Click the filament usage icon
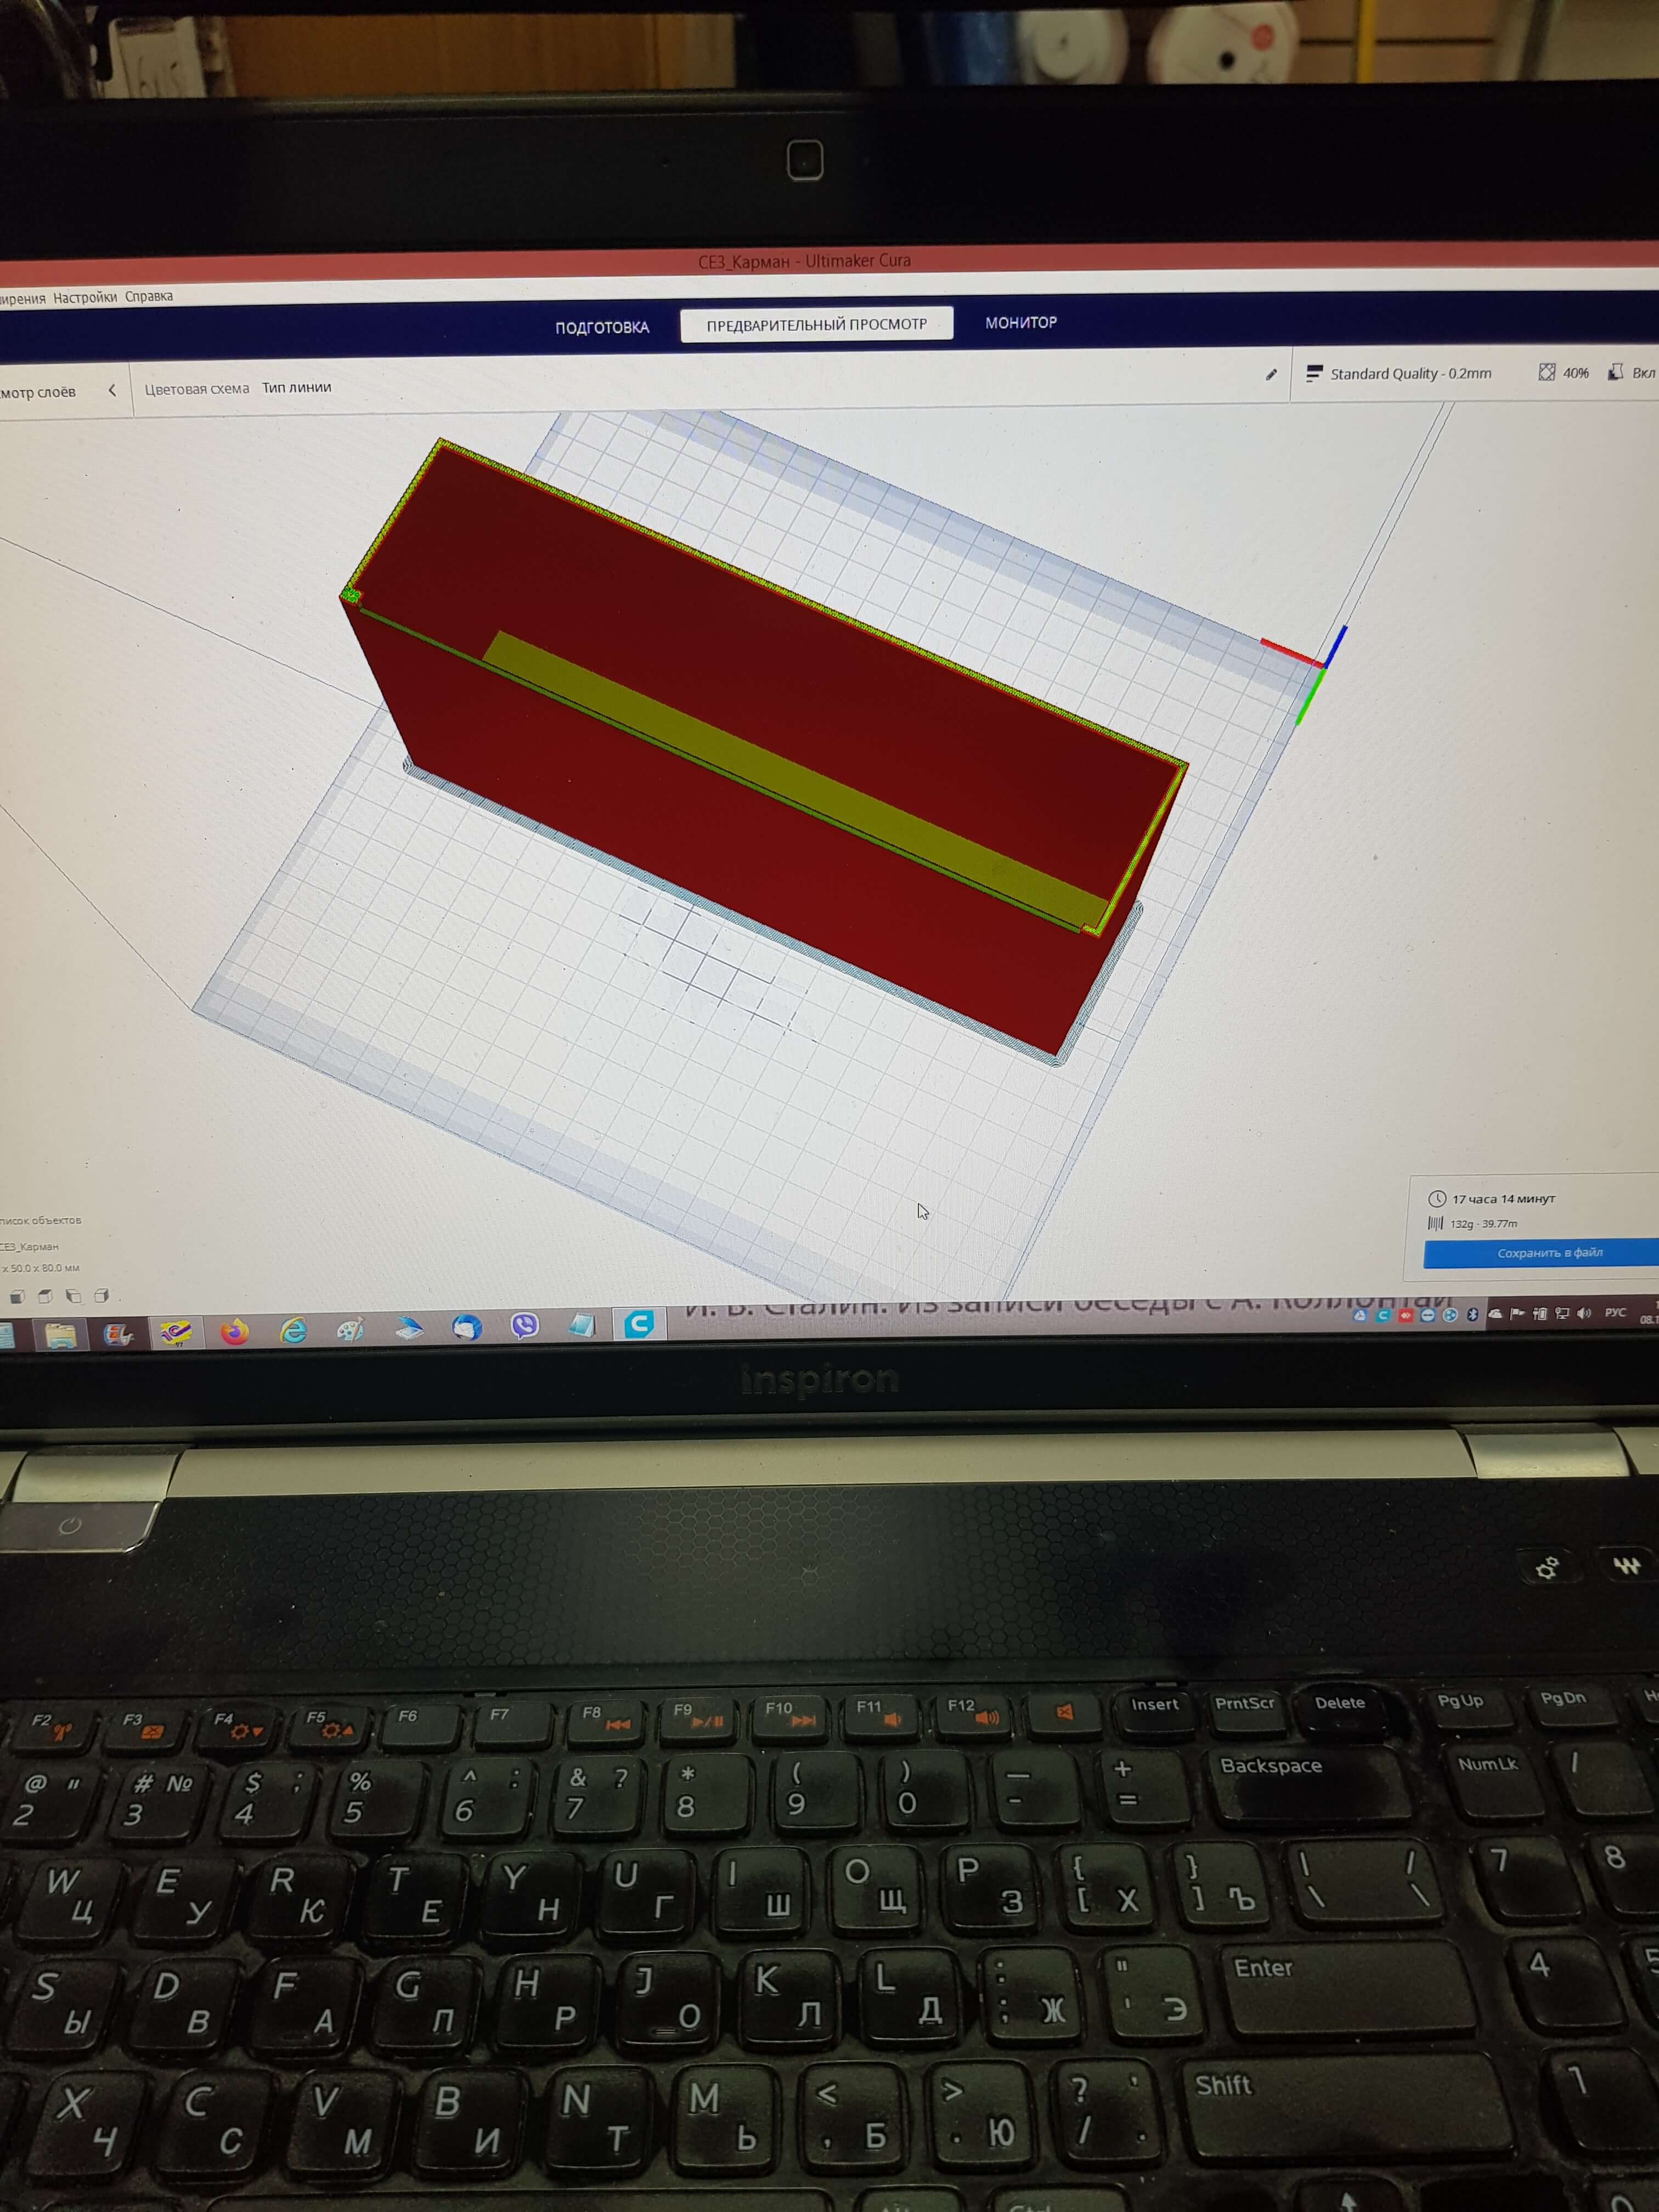Screen dimensions: 1659x2212 tap(1436, 1223)
